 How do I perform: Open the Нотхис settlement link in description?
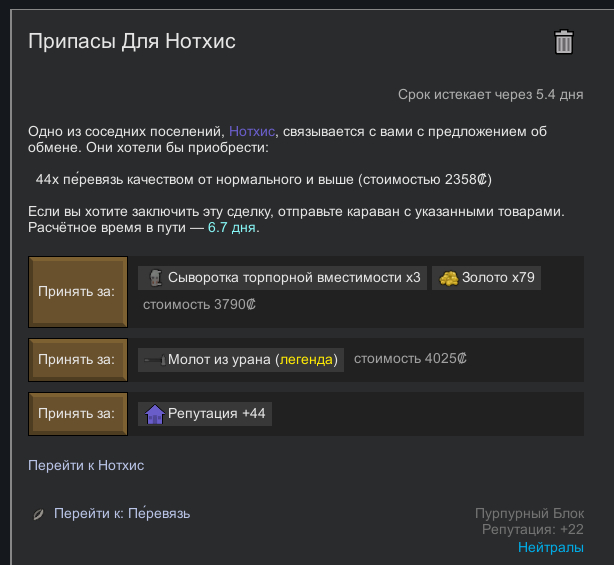tap(252, 132)
